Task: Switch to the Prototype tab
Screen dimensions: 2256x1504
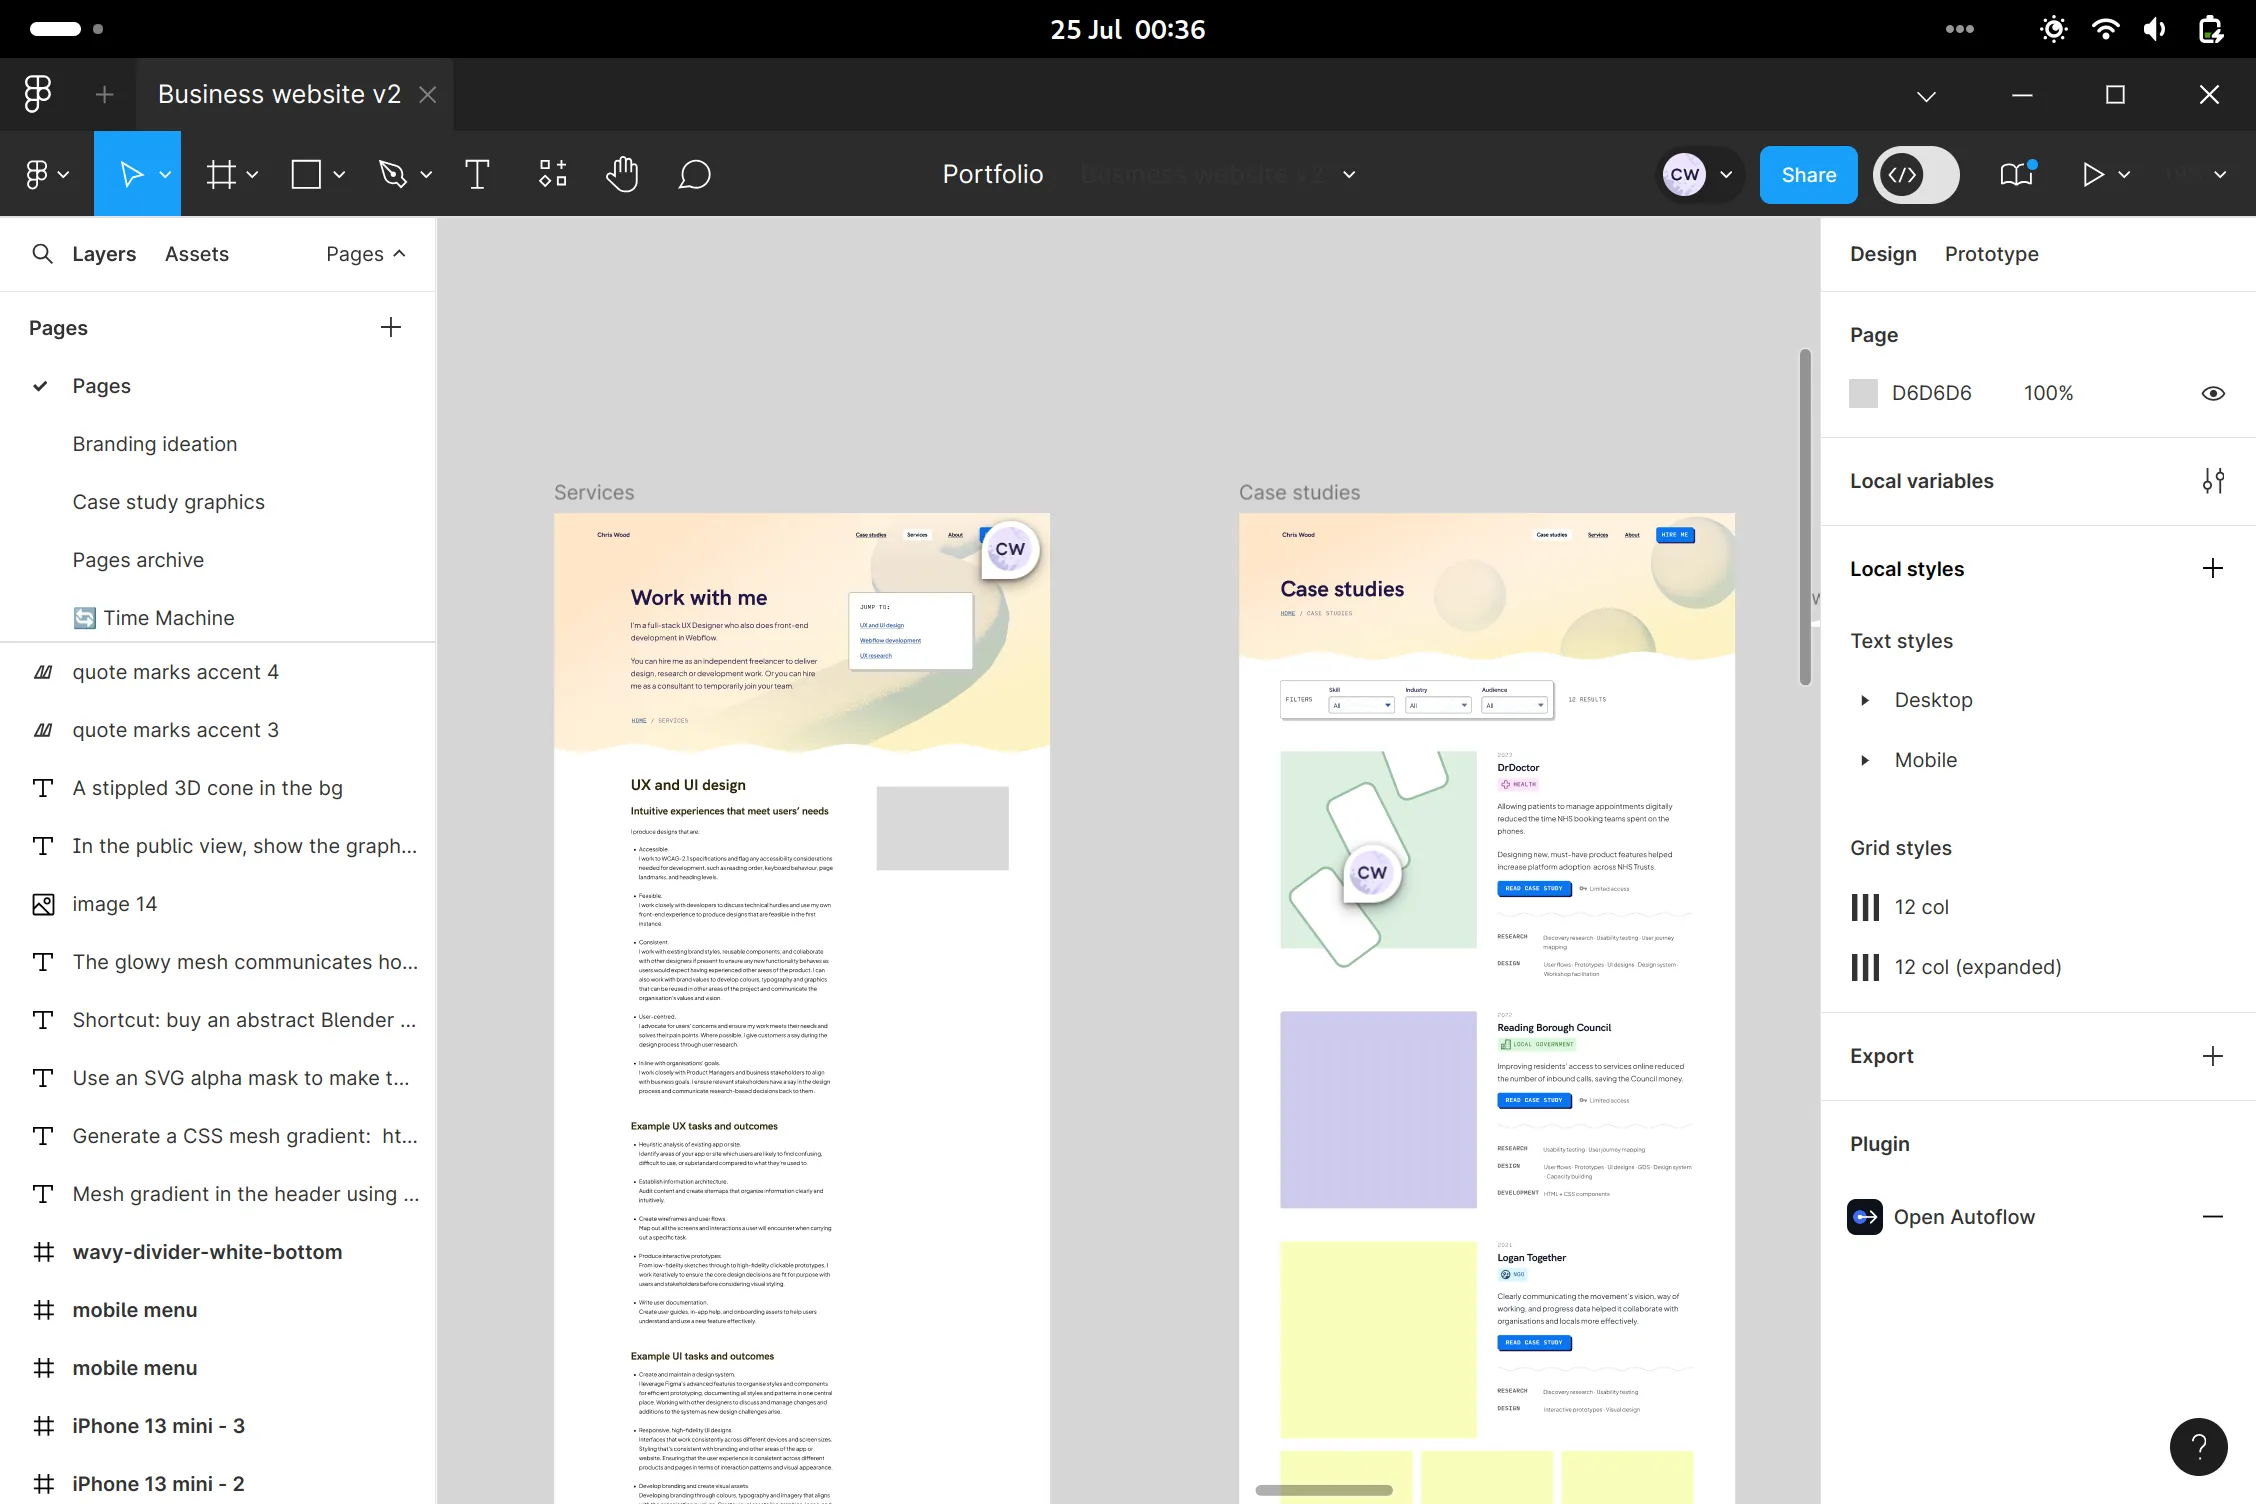Action: tap(1991, 253)
